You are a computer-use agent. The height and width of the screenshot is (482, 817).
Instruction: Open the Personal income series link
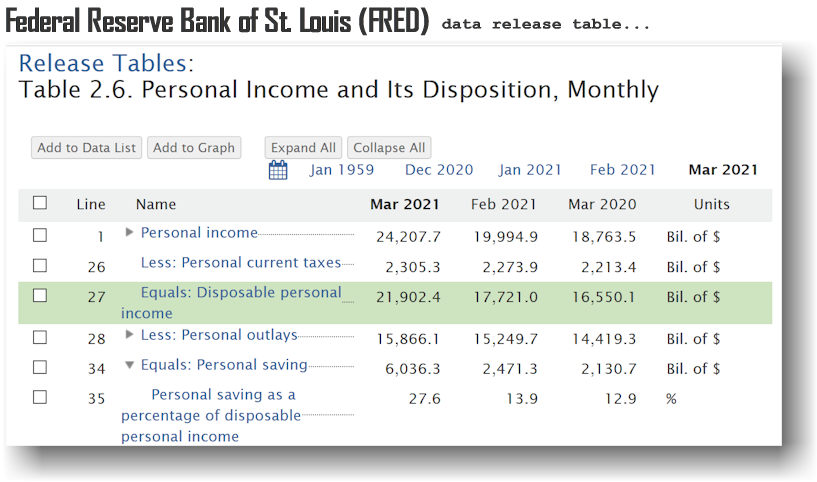click(199, 232)
